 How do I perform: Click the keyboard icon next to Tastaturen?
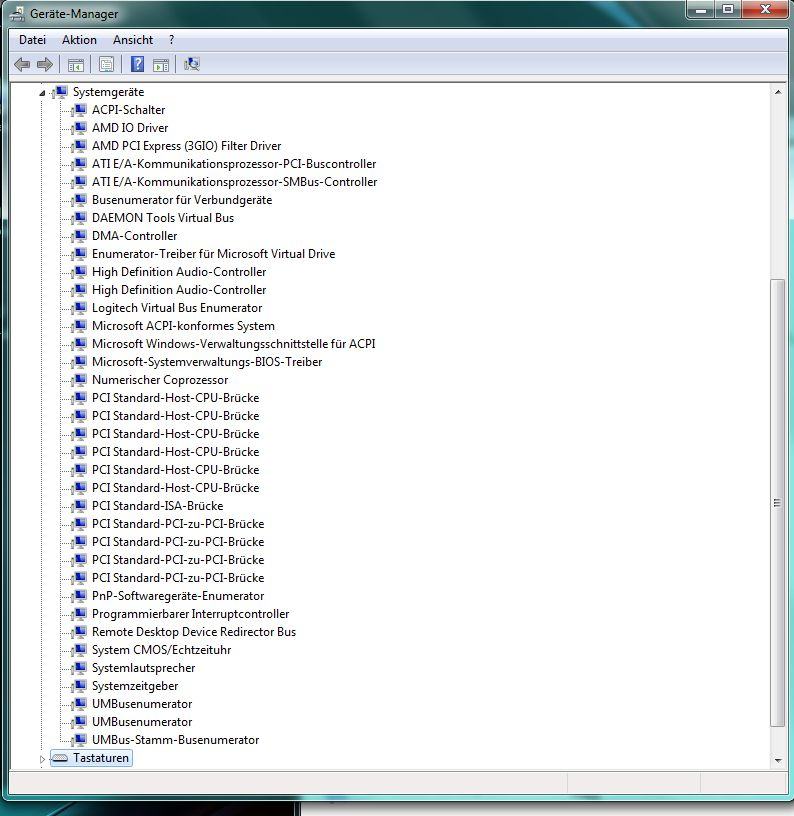[x=60, y=758]
